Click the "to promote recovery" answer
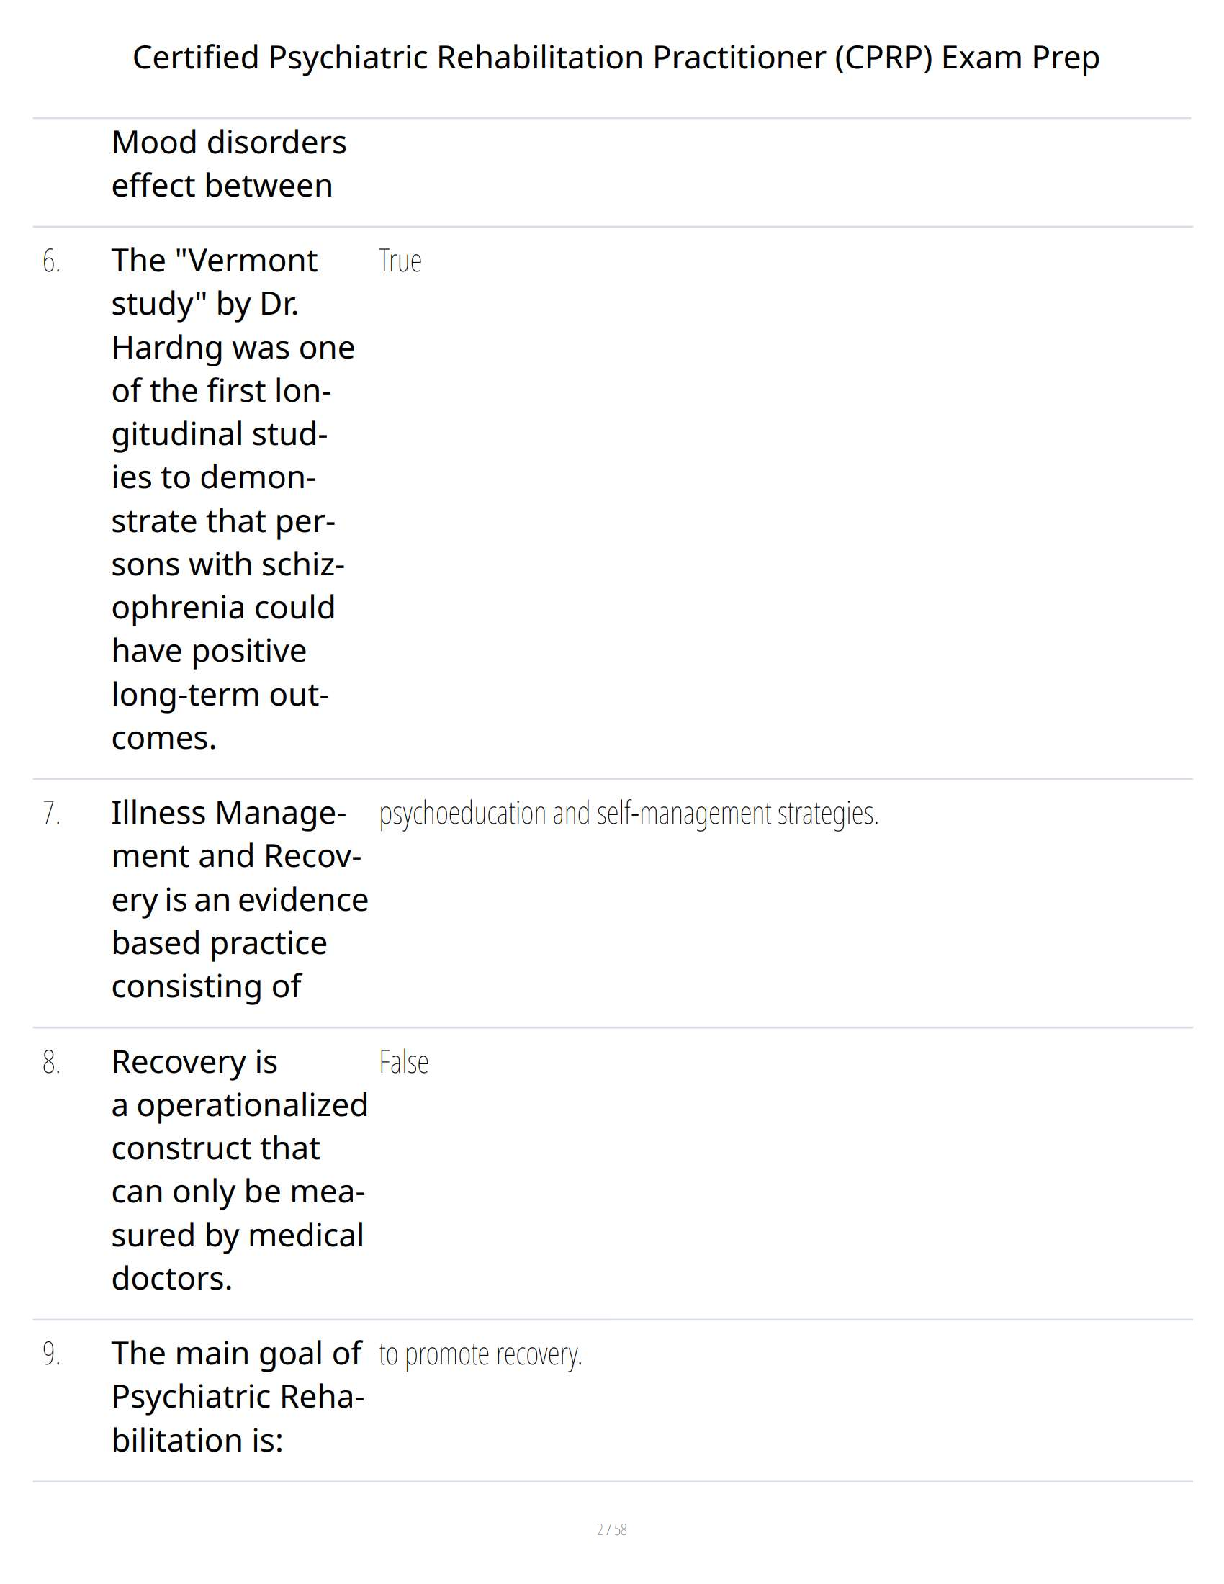Screen dimensions: 1224x1584 pos(480,1355)
